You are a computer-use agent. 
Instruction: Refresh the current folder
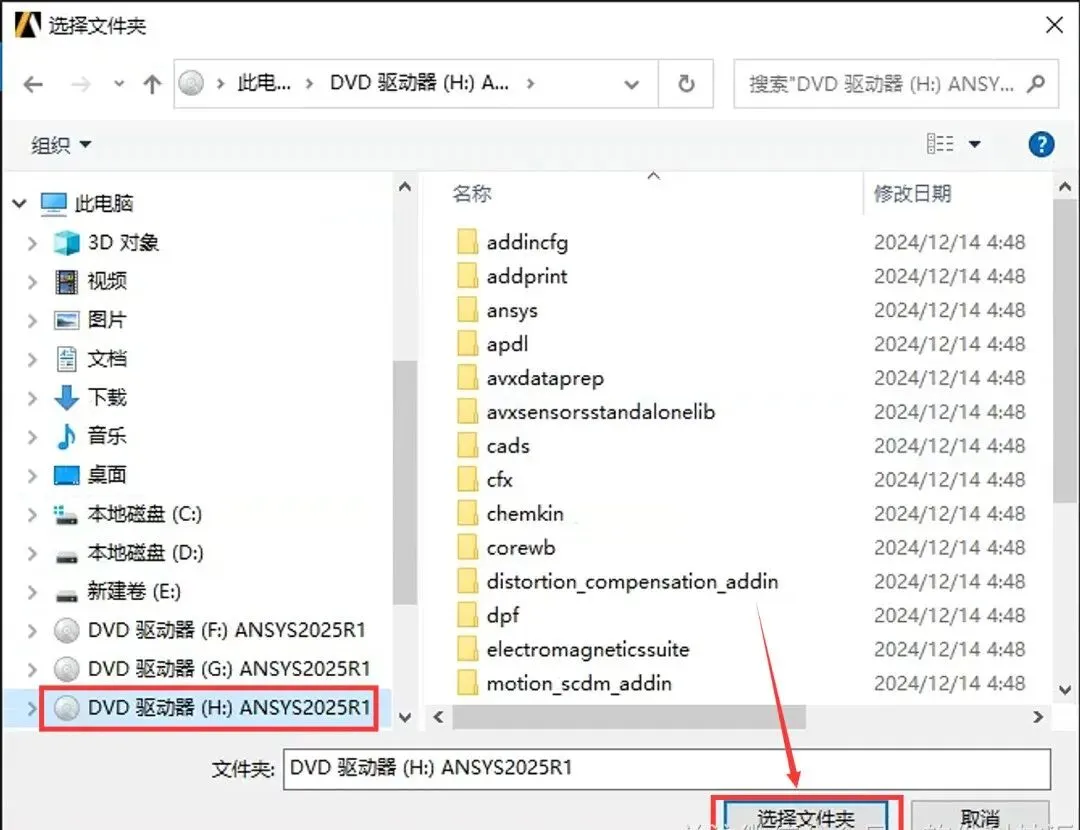click(x=685, y=84)
